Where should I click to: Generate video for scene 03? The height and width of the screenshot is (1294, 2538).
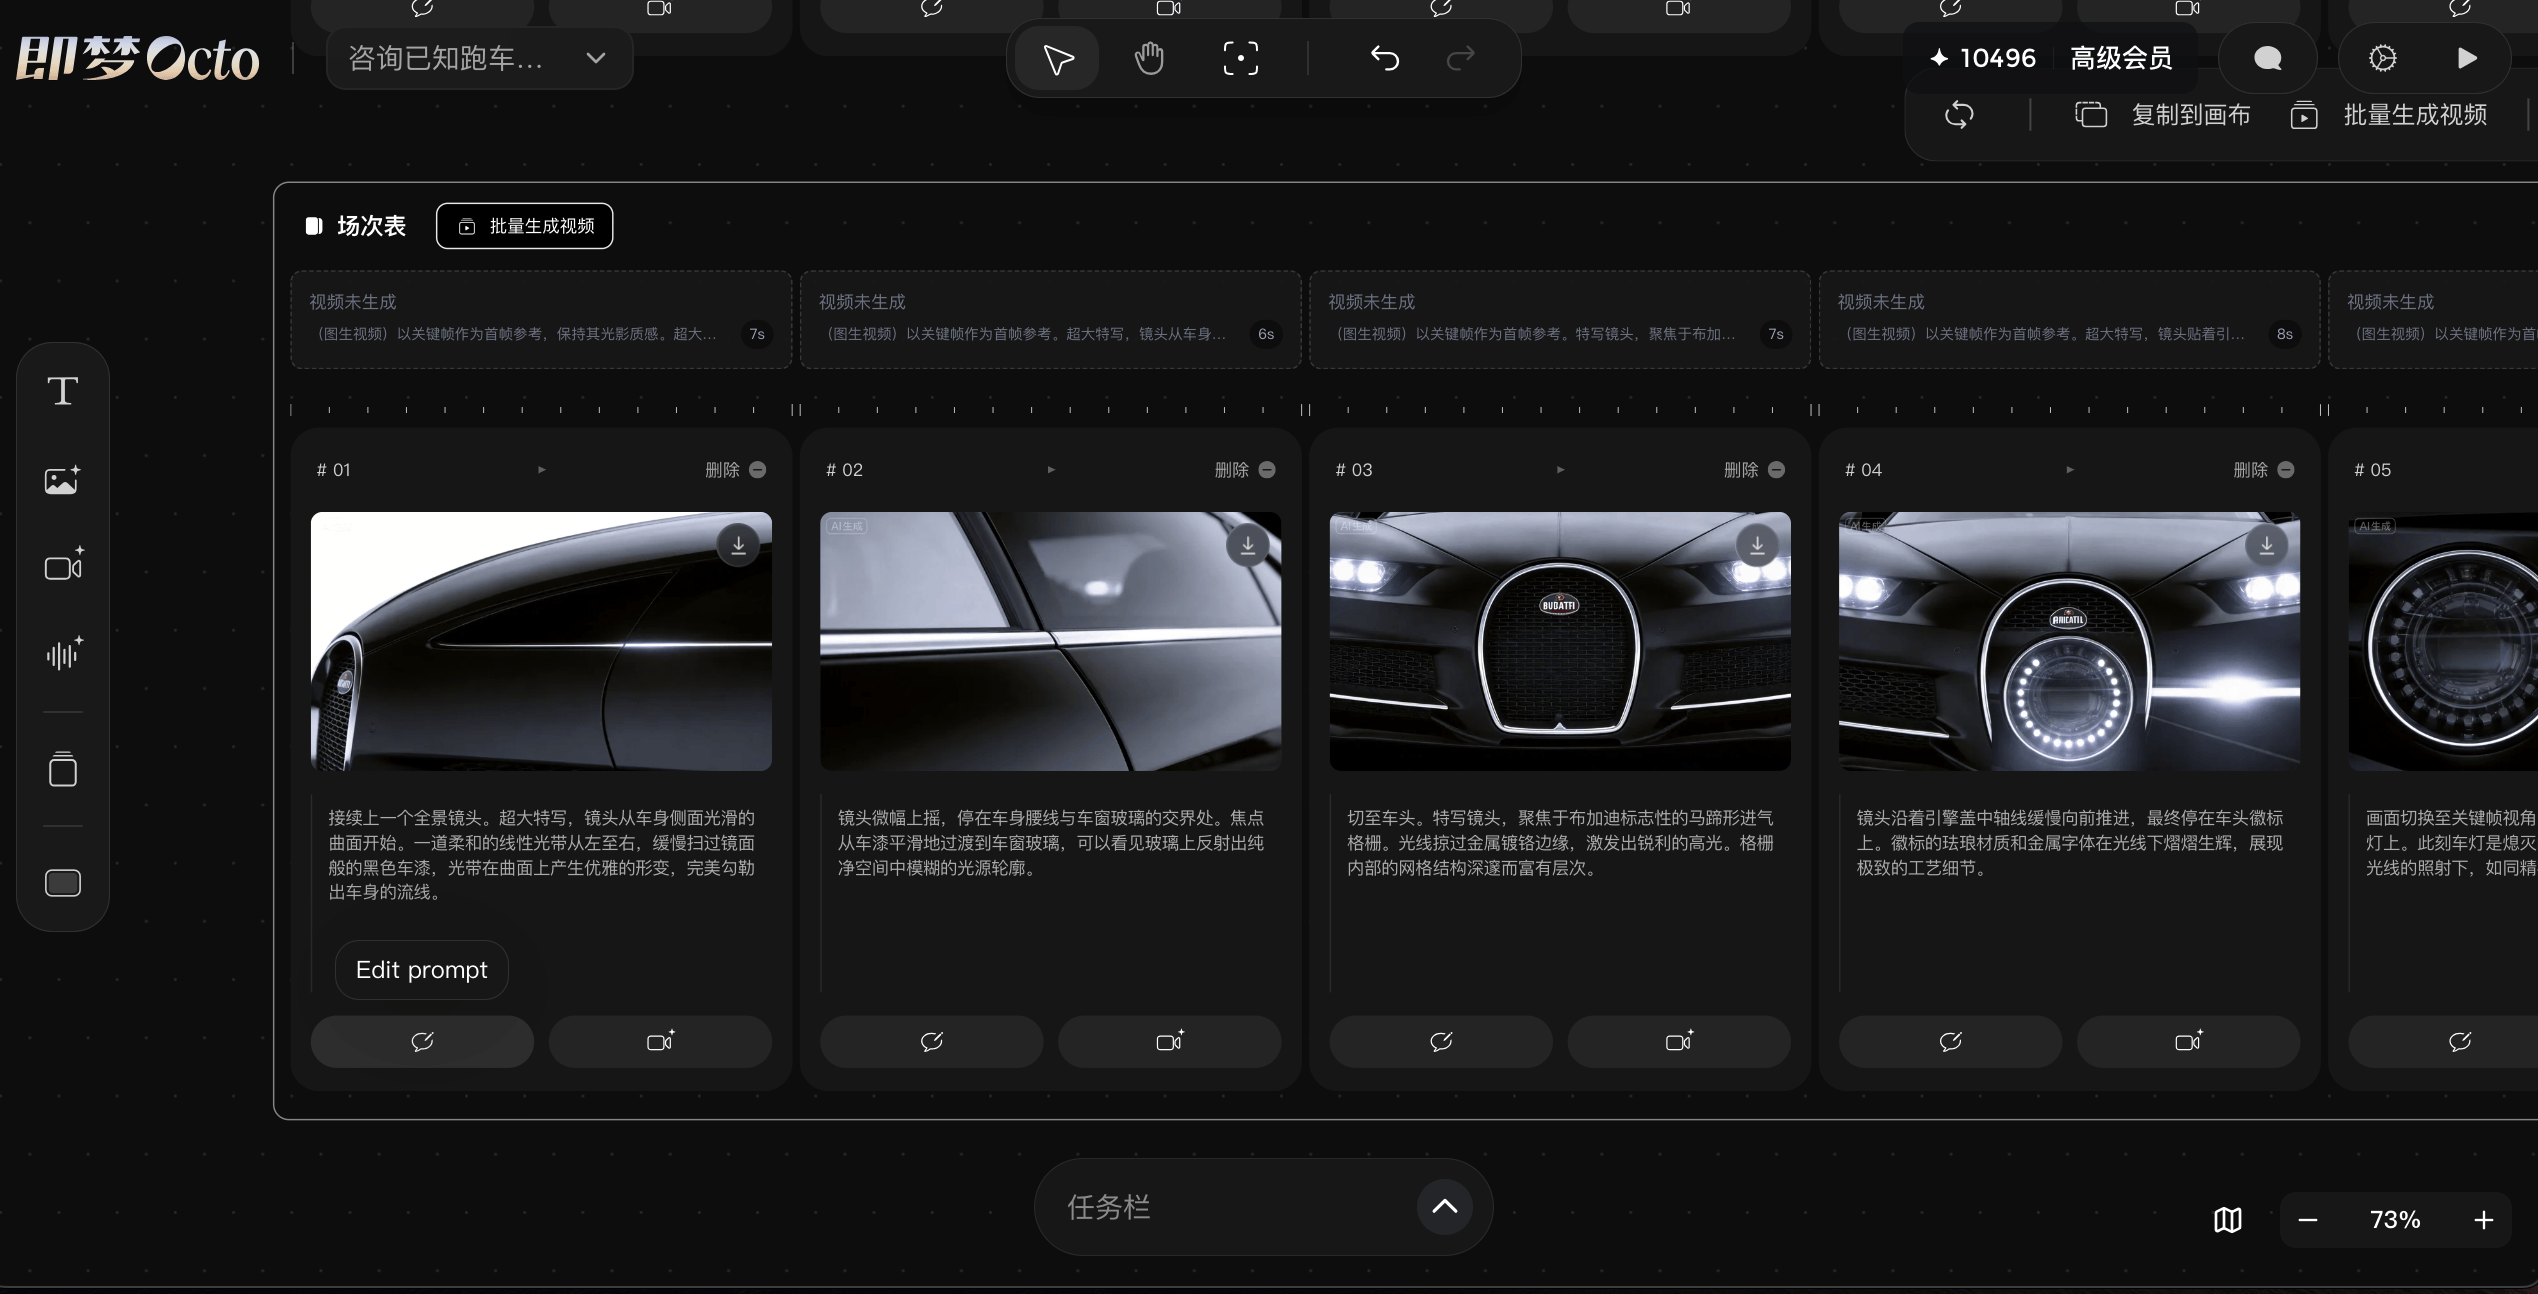click(1679, 1042)
